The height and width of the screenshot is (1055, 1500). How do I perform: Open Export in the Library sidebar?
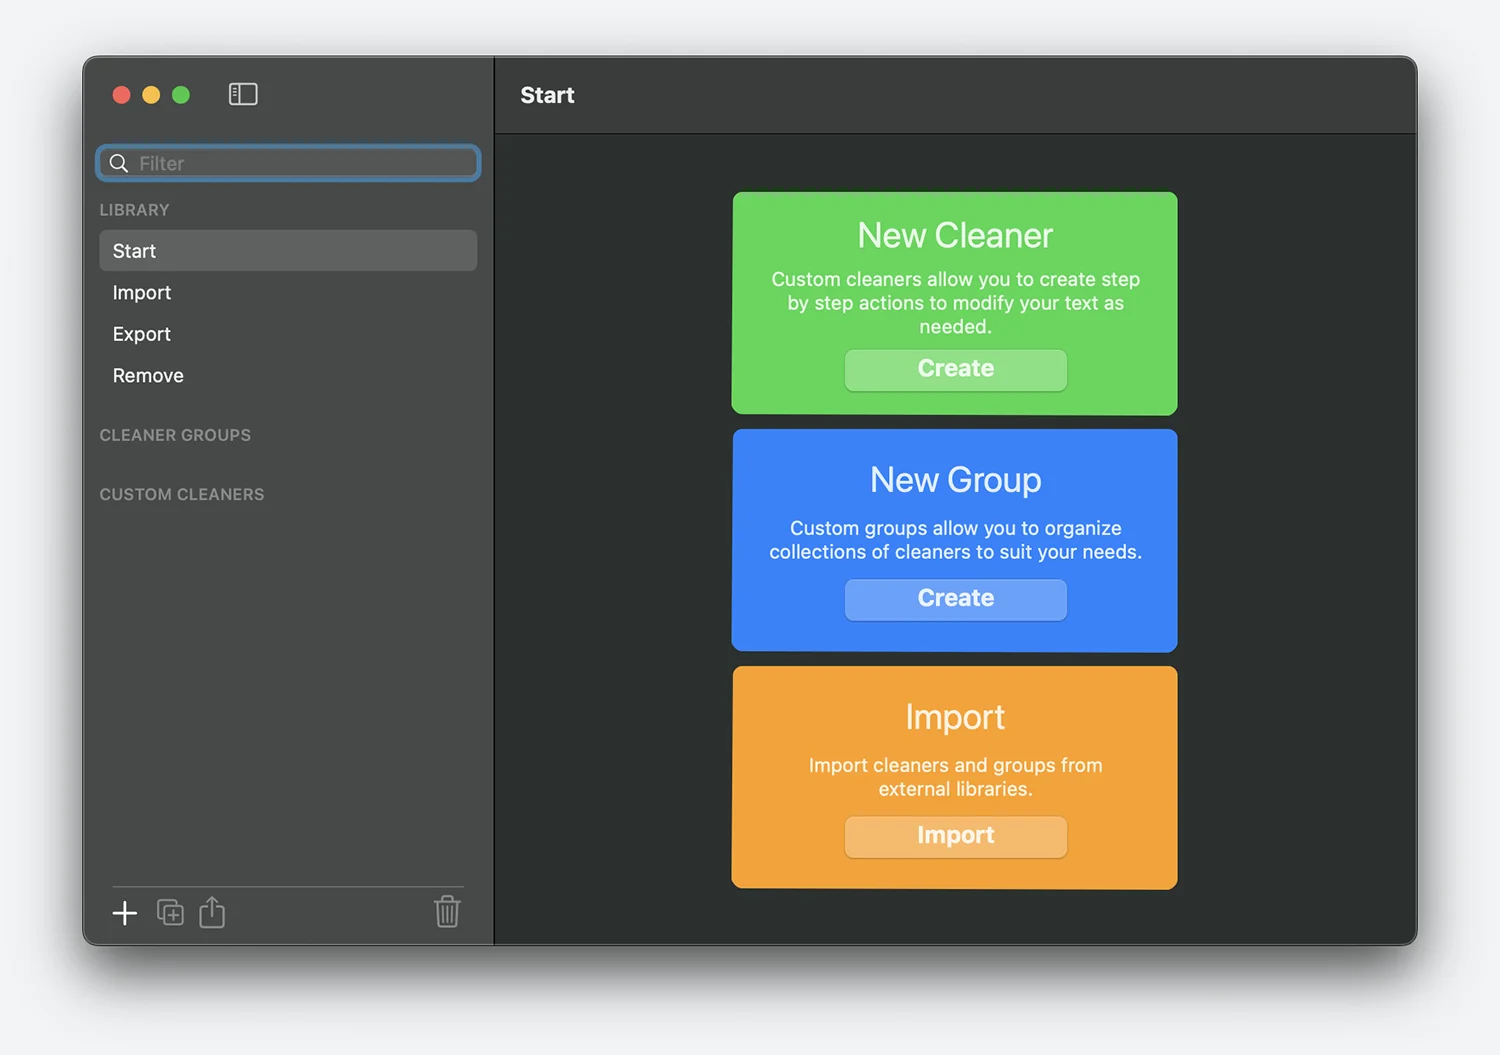click(x=142, y=334)
